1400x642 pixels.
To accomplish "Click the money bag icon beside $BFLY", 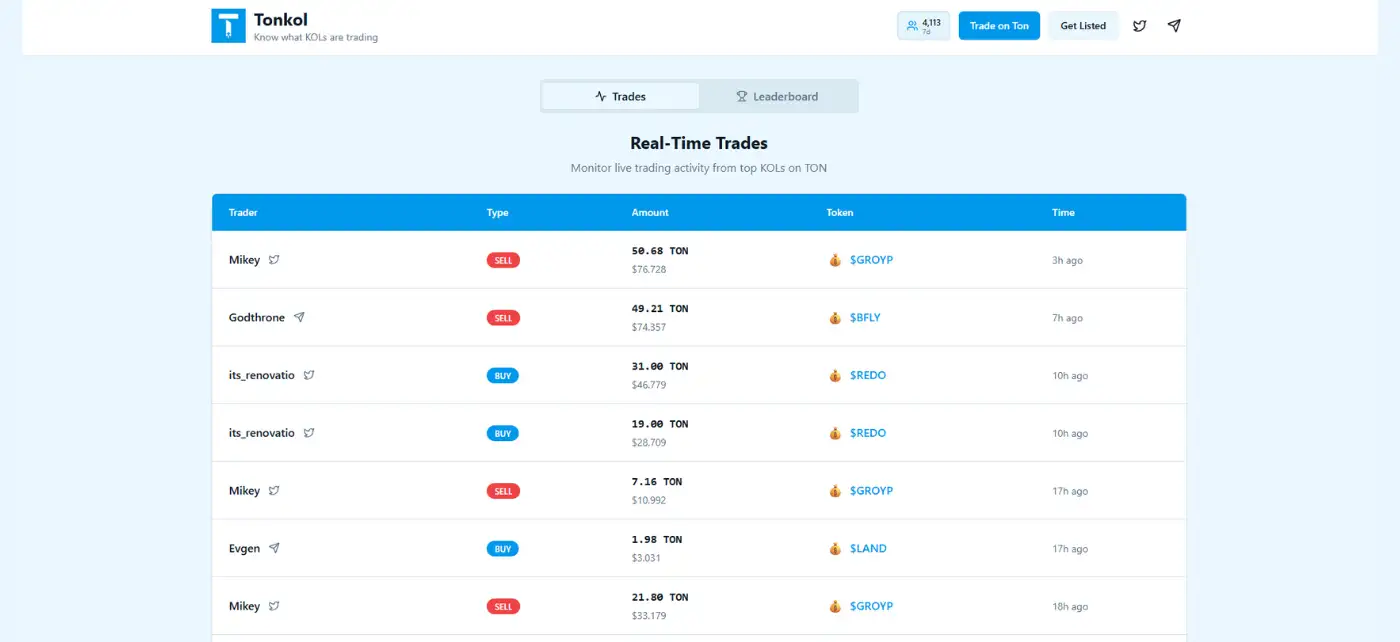I will click(835, 318).
